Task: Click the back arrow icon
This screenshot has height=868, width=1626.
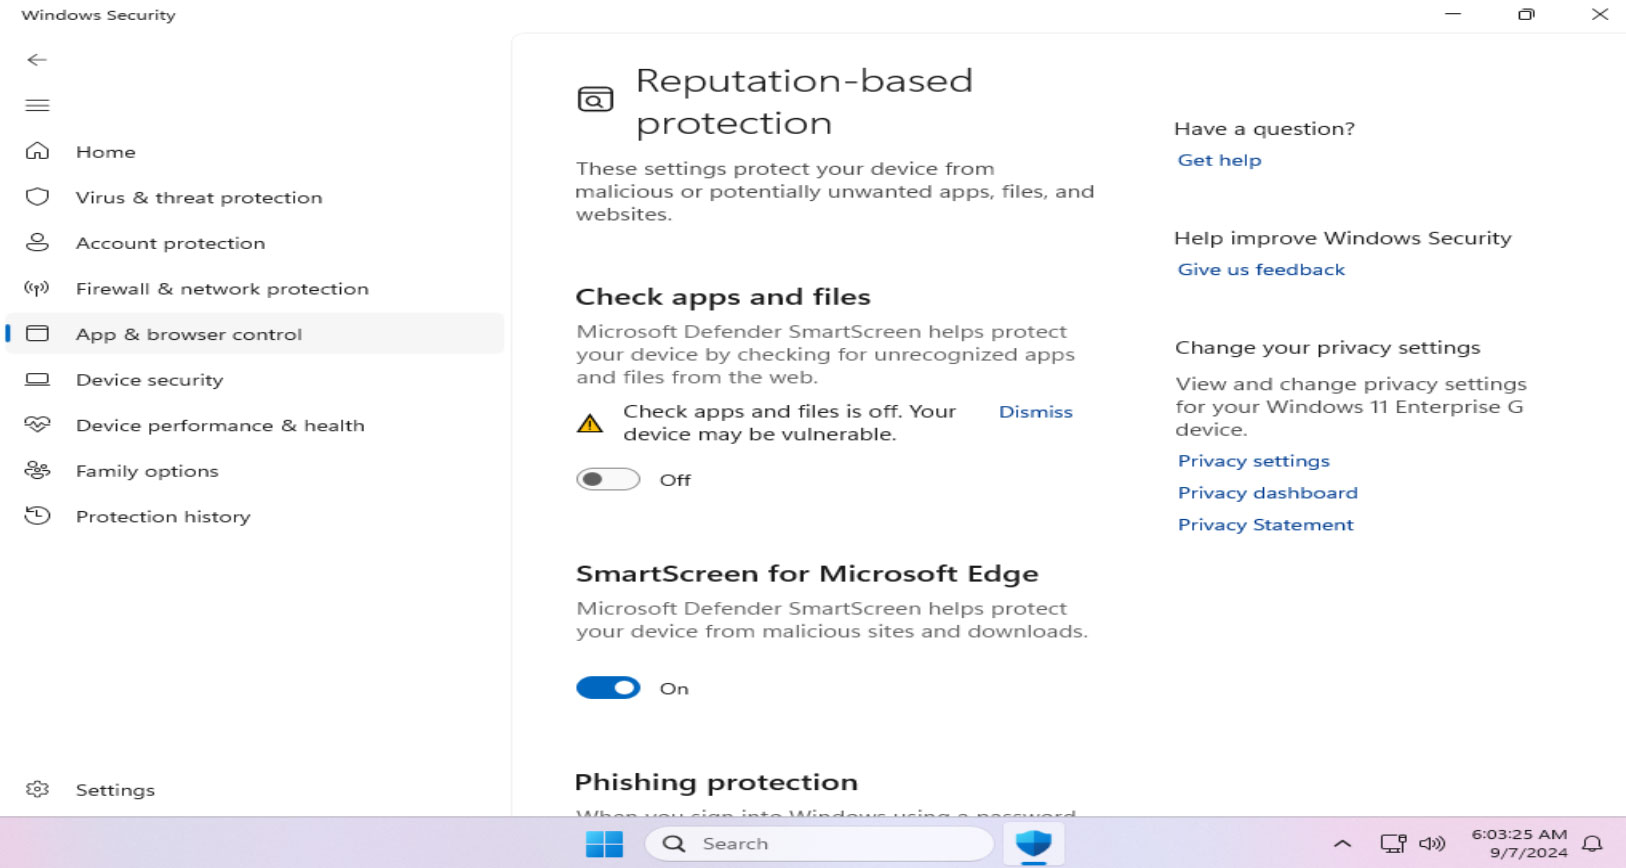Action: (37, 60)
